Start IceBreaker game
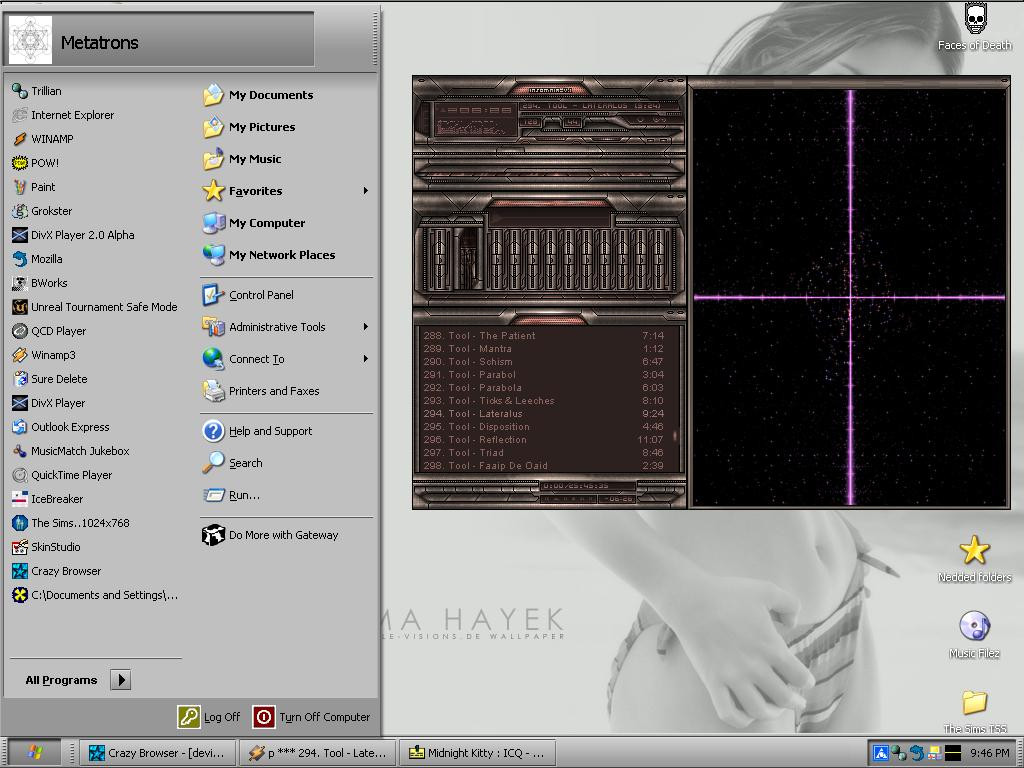Image resolution: width=1024 pixels, height=768 pixels. point(48,499)
